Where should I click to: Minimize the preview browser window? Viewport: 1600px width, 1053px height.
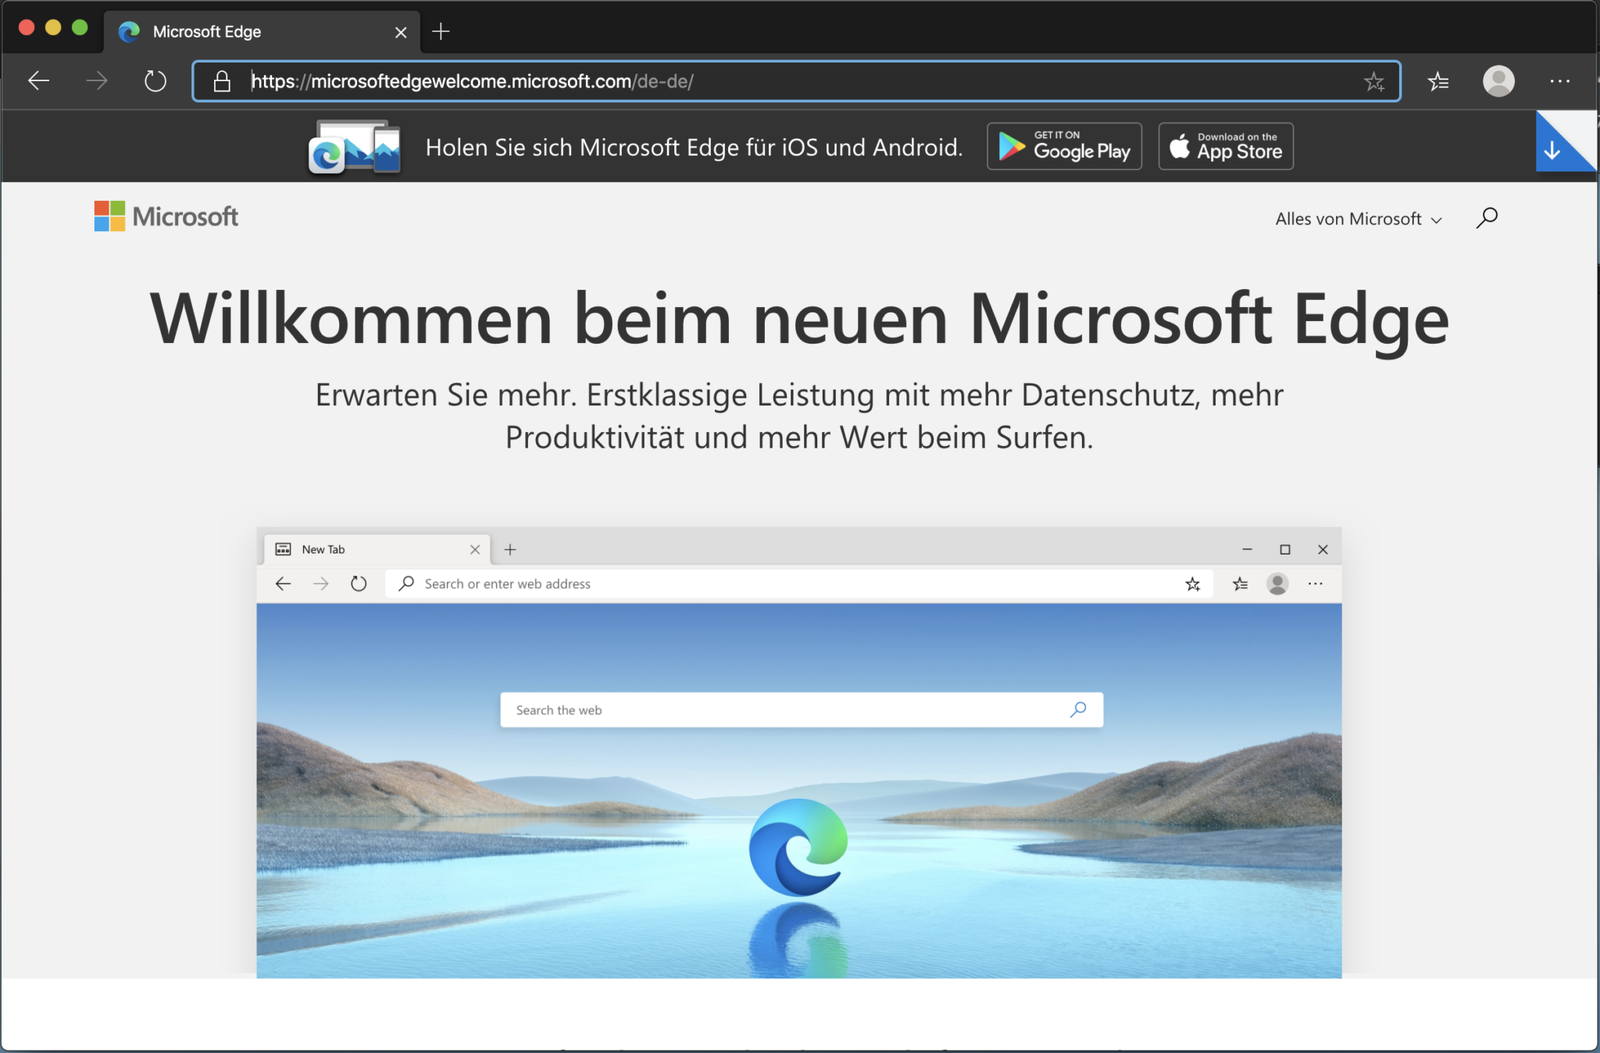point(1247,549)
